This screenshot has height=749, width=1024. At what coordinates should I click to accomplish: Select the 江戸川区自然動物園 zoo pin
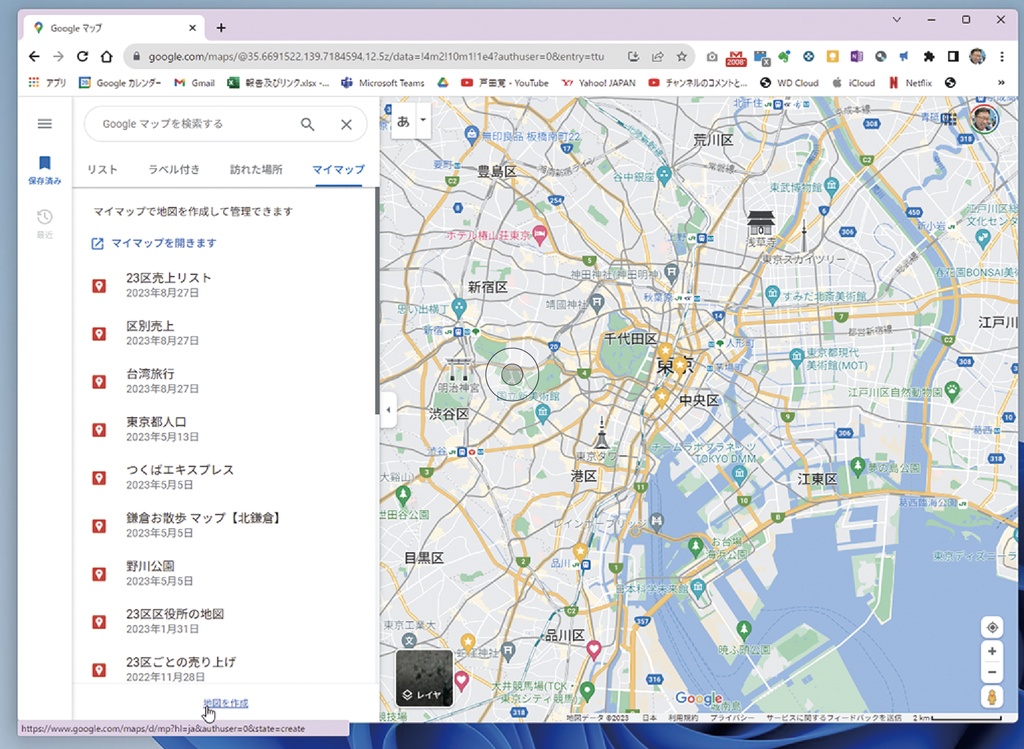tap(952, 389)
